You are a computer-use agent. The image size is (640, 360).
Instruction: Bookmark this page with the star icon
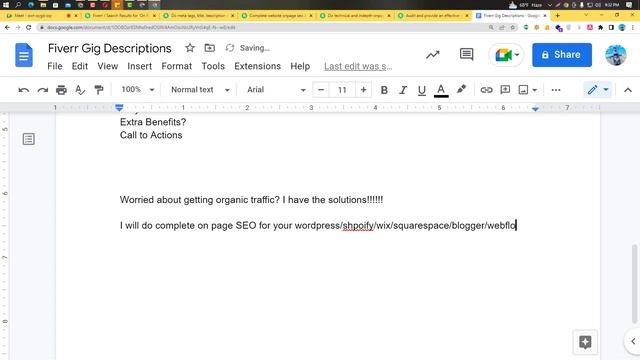[x=513, y=27]
